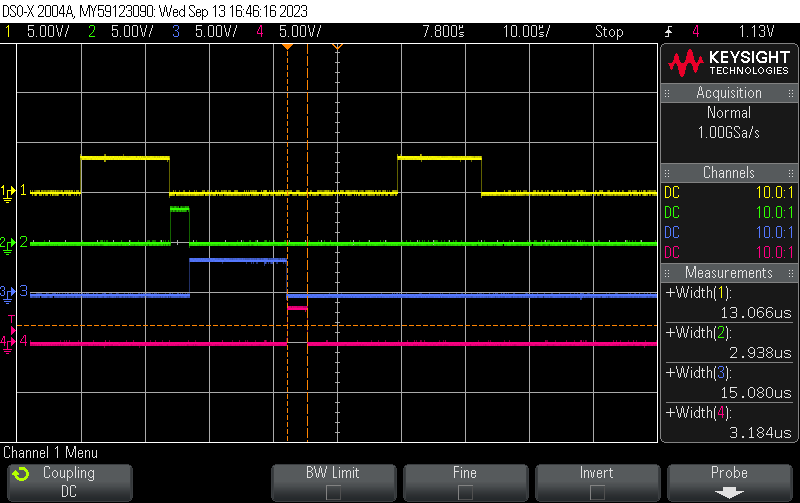Viewport: 800px width, 503px height.
Task: Select the Channels panel header
Action: tap(729, 173)
